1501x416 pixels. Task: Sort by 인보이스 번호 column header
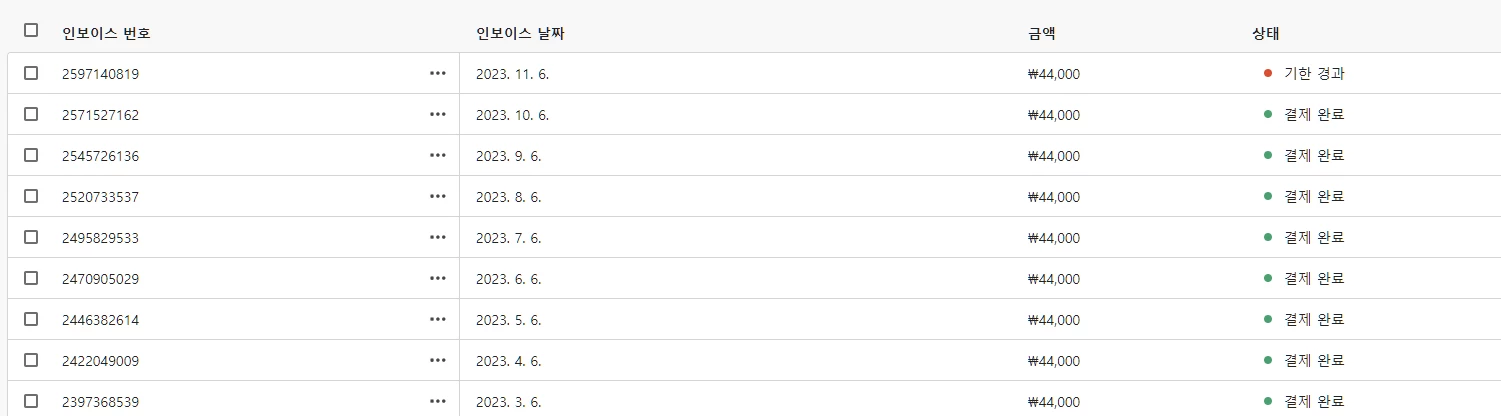pos(106,33)
